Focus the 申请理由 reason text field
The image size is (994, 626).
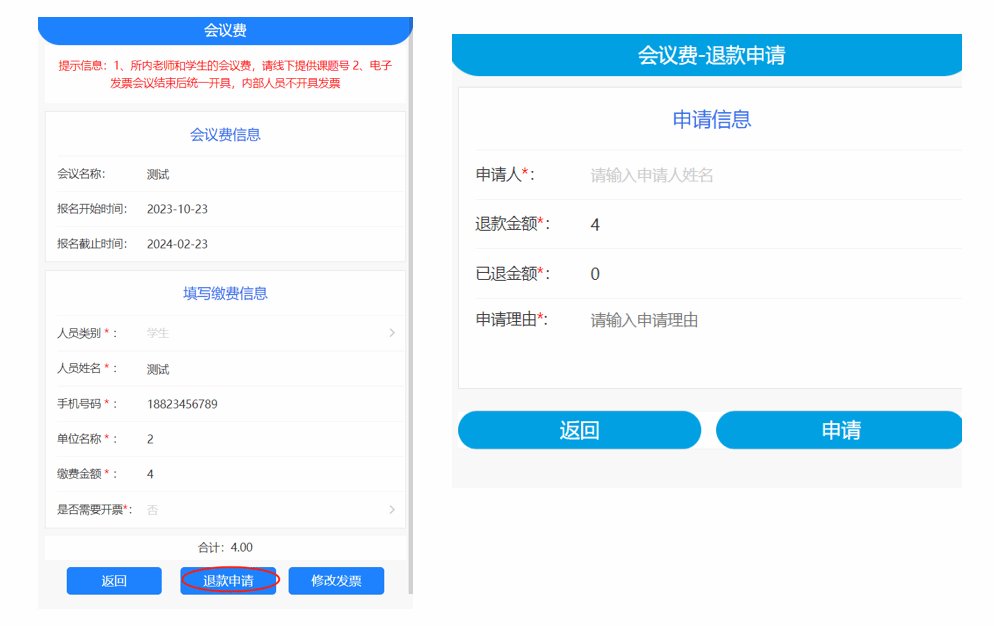[x=760, y=321]
